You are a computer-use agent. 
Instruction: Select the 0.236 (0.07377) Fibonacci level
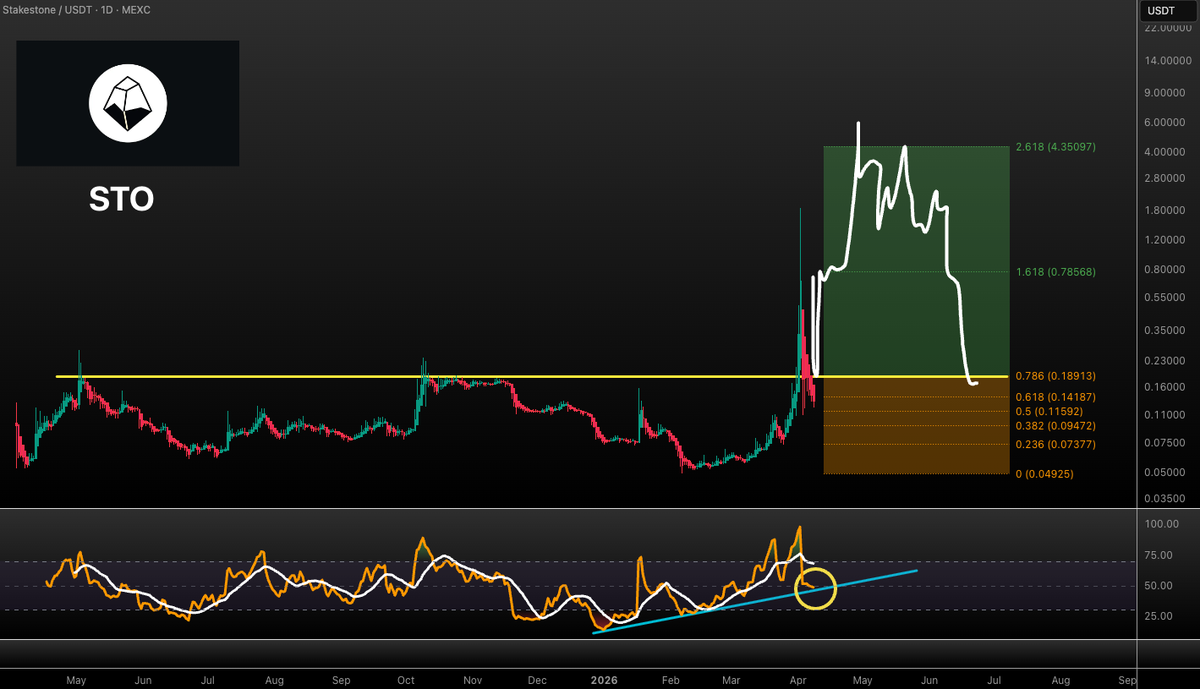[x=1055, y=444]
